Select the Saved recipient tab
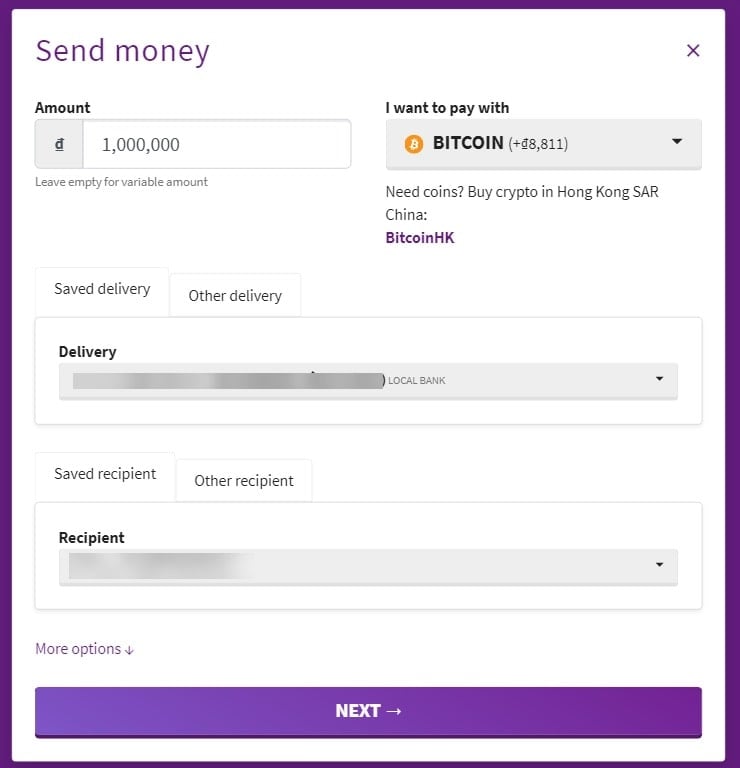740x768 pixels. click(x=105, y=474)
